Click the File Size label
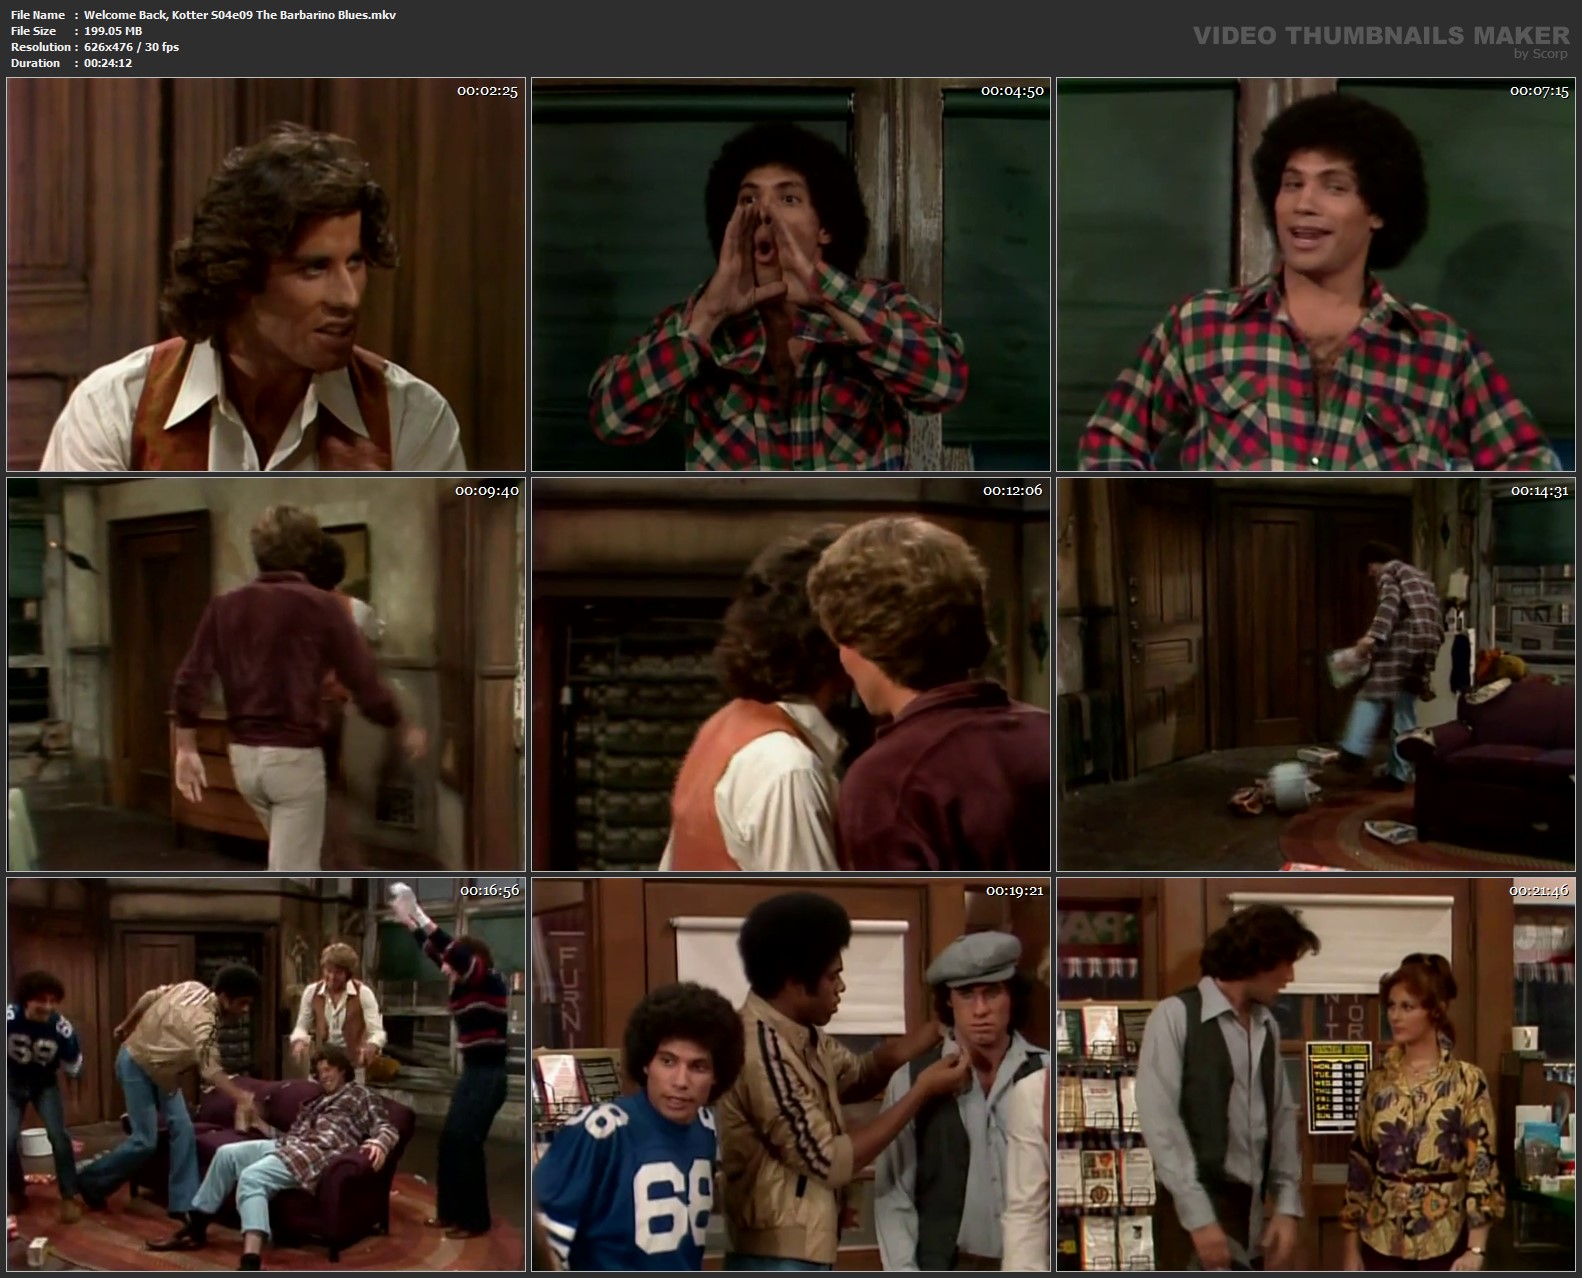Viewport: 1582px width, 1278px height. click(x=34, y=31)
